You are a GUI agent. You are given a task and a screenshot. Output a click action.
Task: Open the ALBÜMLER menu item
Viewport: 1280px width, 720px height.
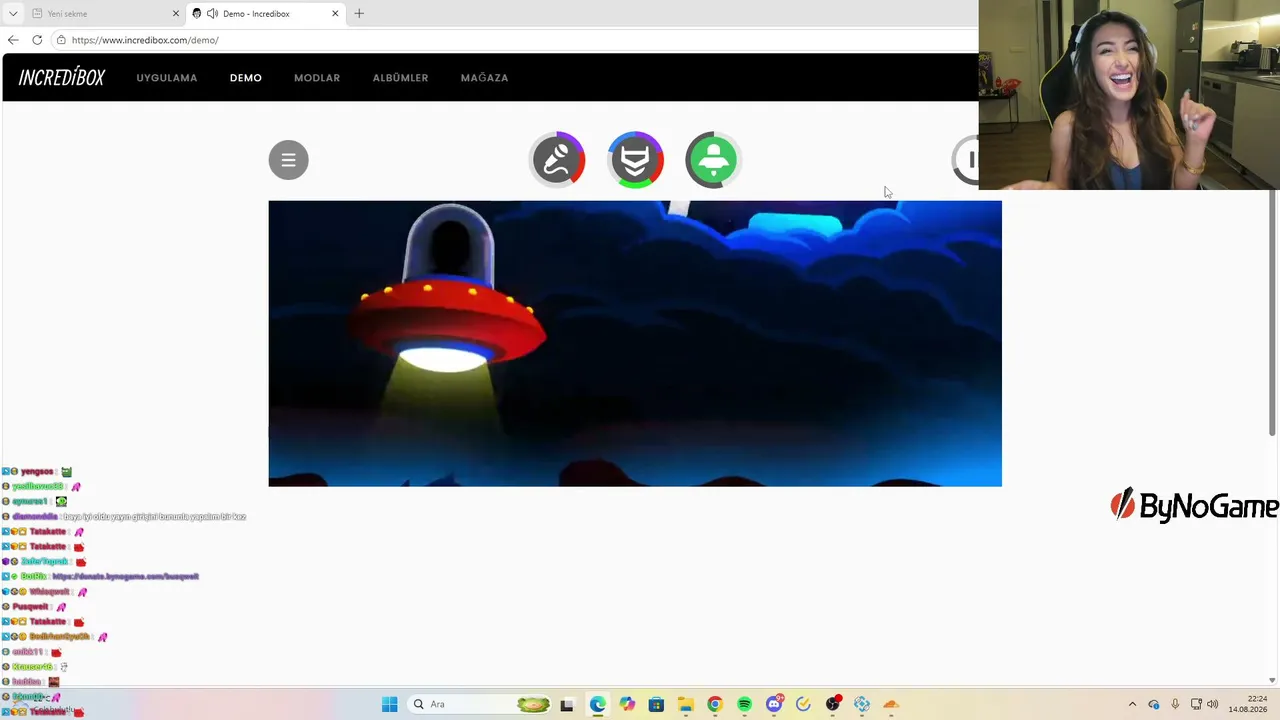(400, 78)
